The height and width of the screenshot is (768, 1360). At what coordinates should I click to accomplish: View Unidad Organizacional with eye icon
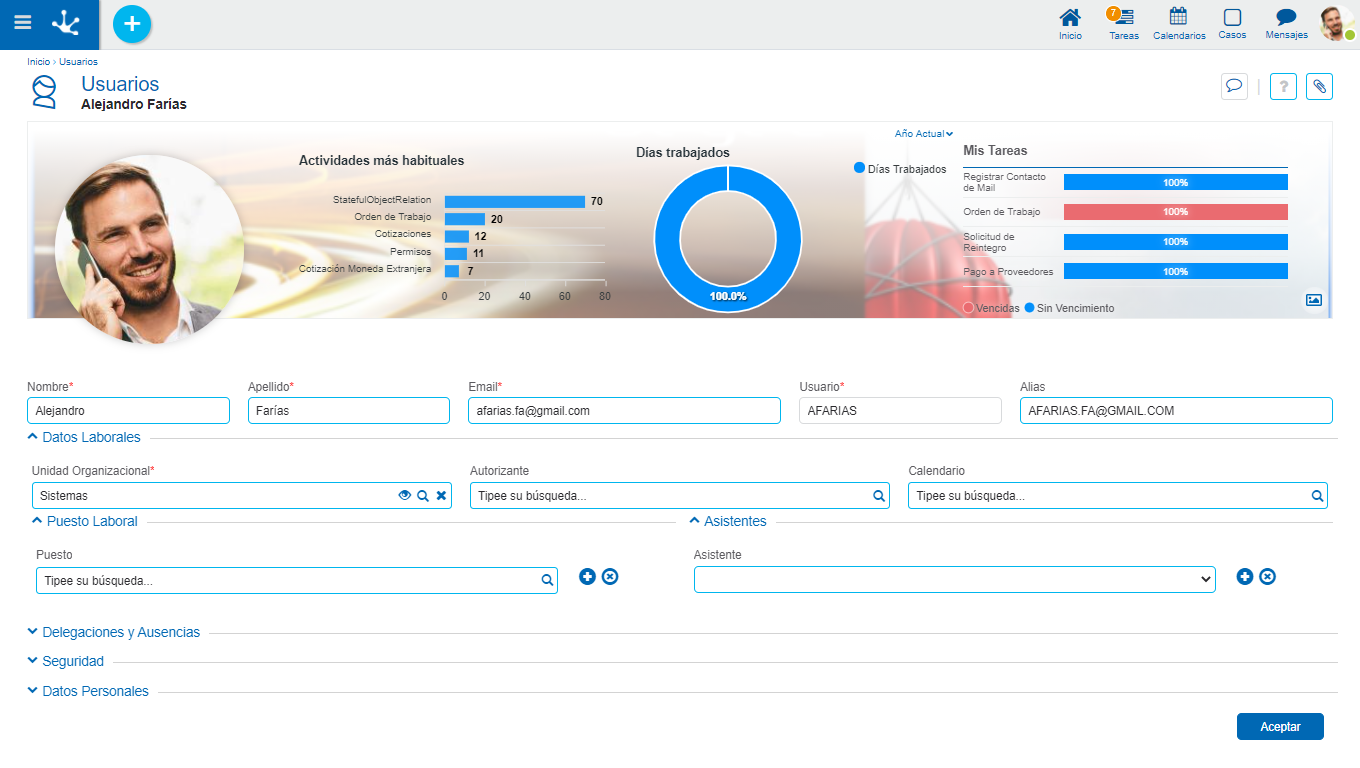pyautogui.click(x=405, y=495)
